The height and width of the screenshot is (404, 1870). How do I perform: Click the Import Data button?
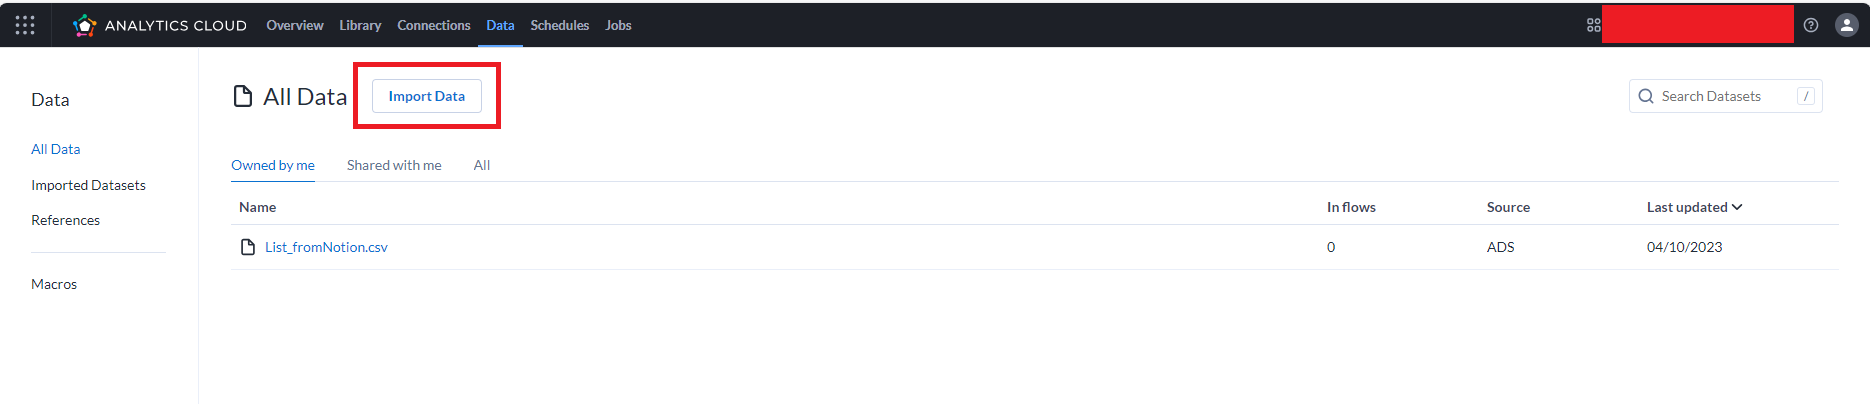point(427,96)
